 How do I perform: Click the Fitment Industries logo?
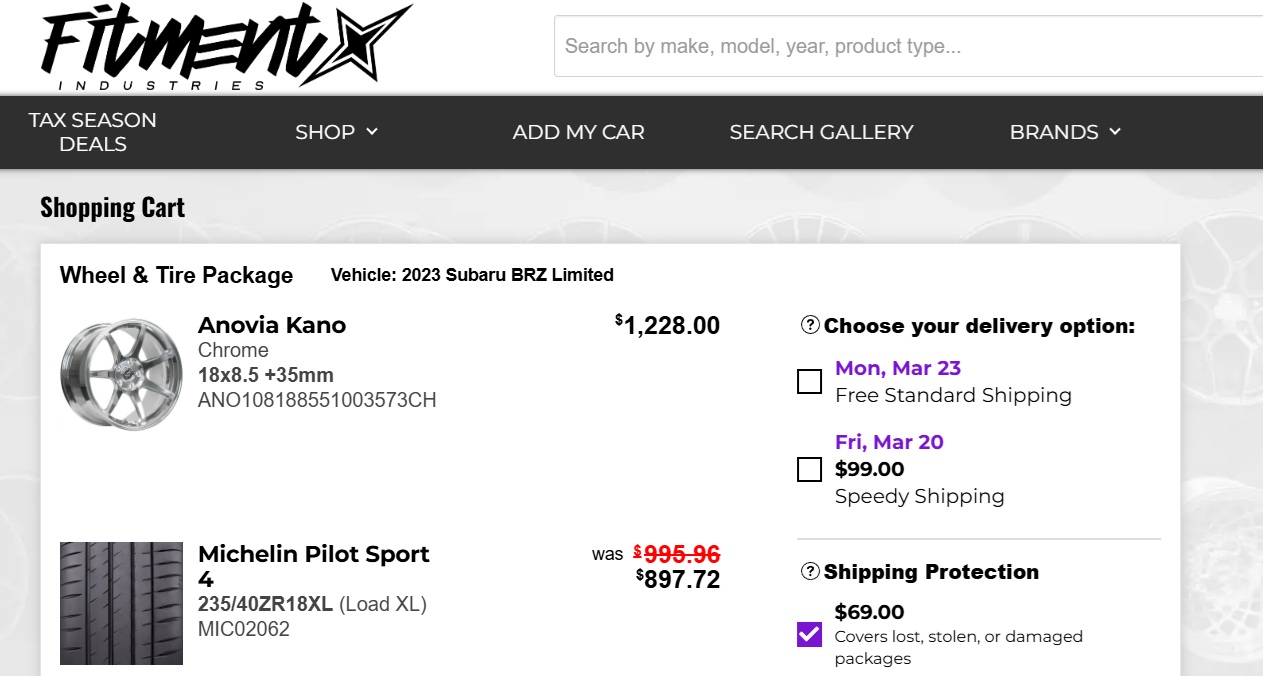[x=225, y=48]
